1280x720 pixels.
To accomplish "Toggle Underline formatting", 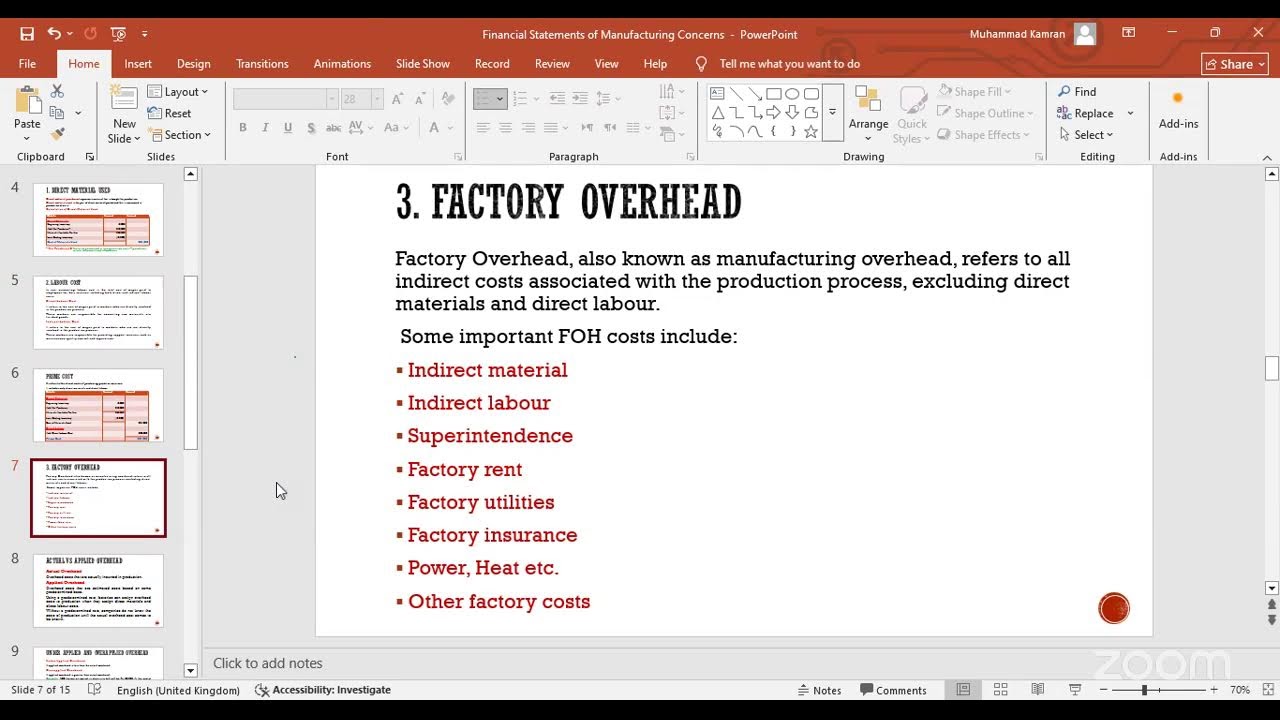I will tap(288, 128).
